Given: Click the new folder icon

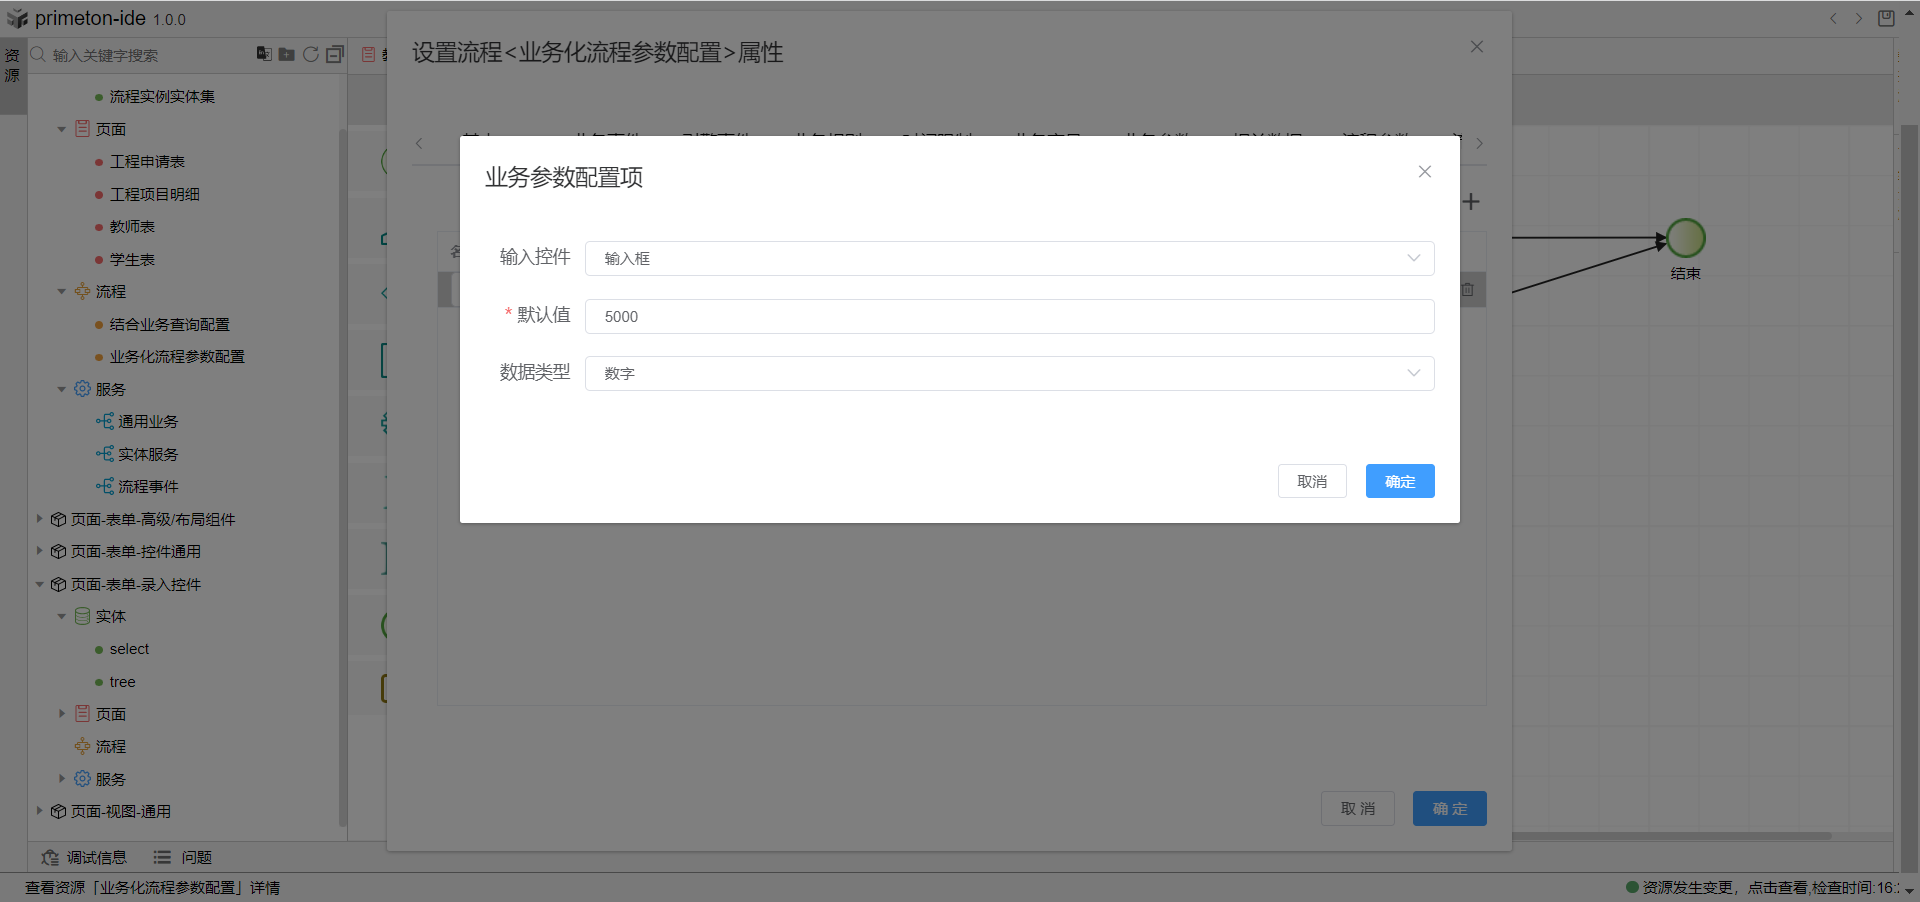Looking at the screenshot, I should coord(287,54).
